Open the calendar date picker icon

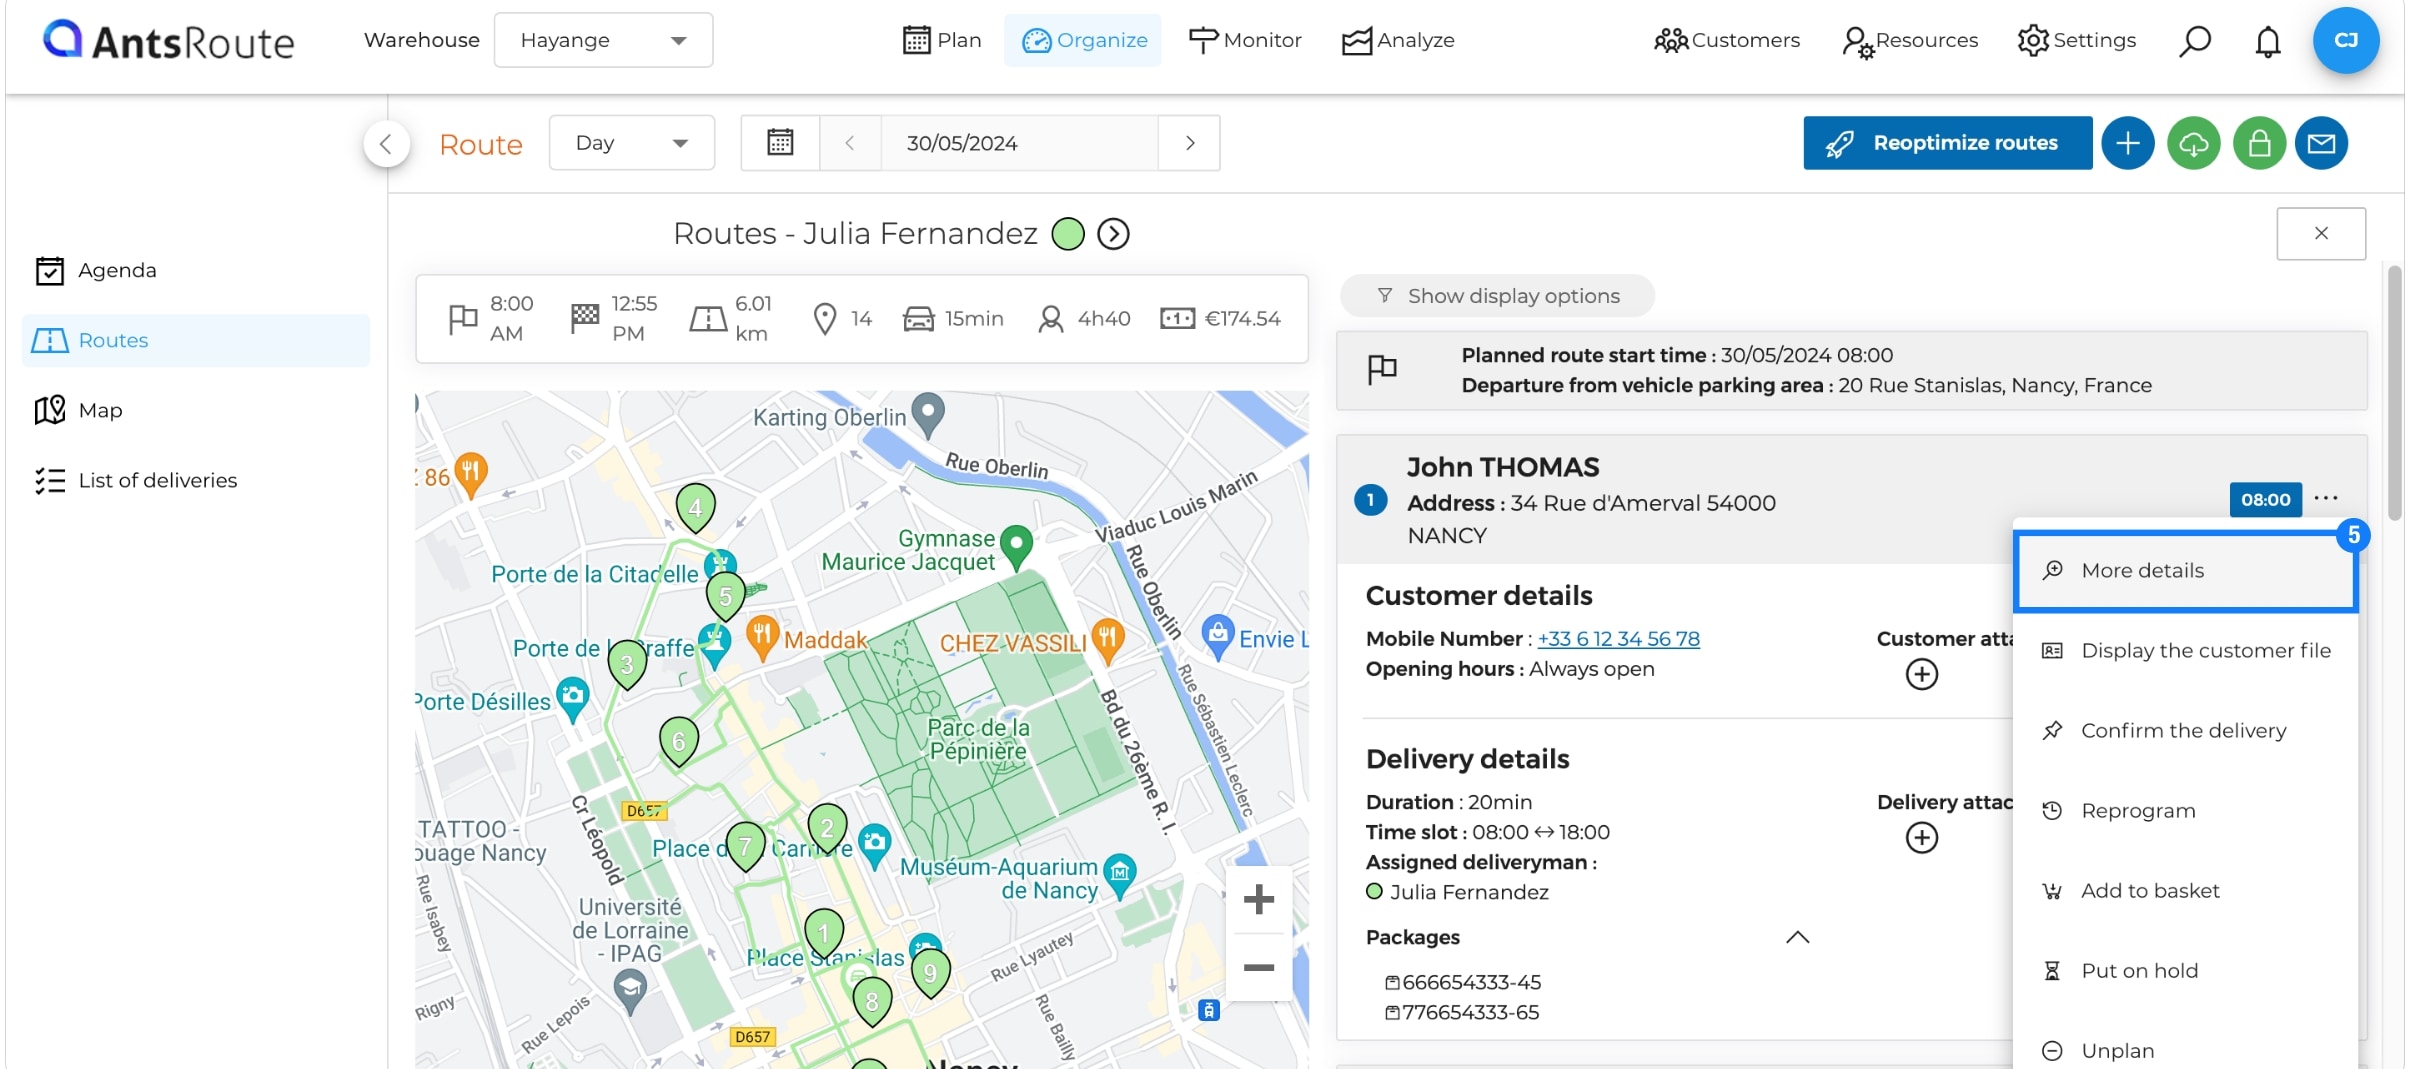tap(780, 143)
